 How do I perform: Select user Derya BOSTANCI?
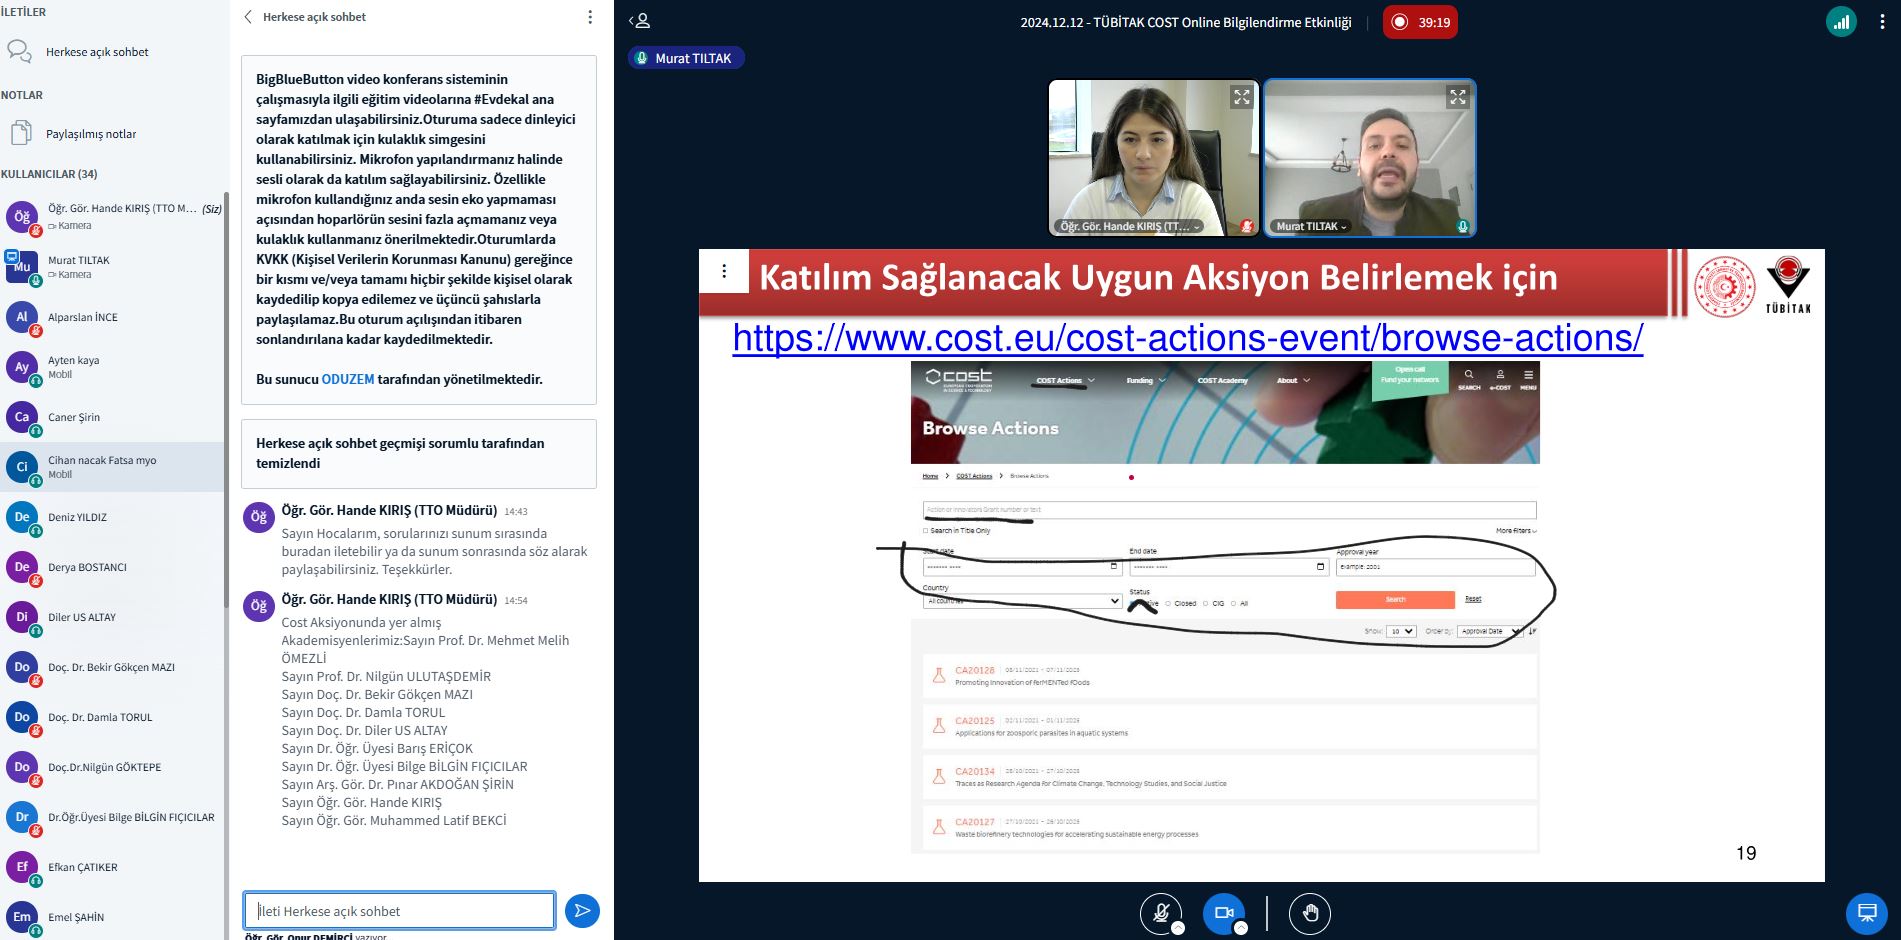coord(113,567)
